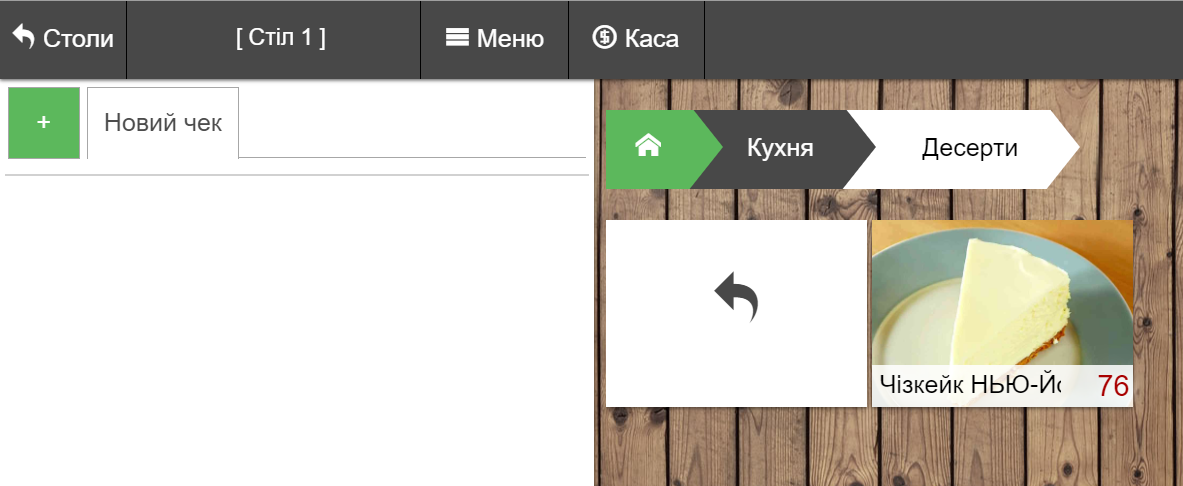Screen dimensions: 1183x486
Task: Add the cheesecake by clicking its photo
Action: tap(1001, 290)
